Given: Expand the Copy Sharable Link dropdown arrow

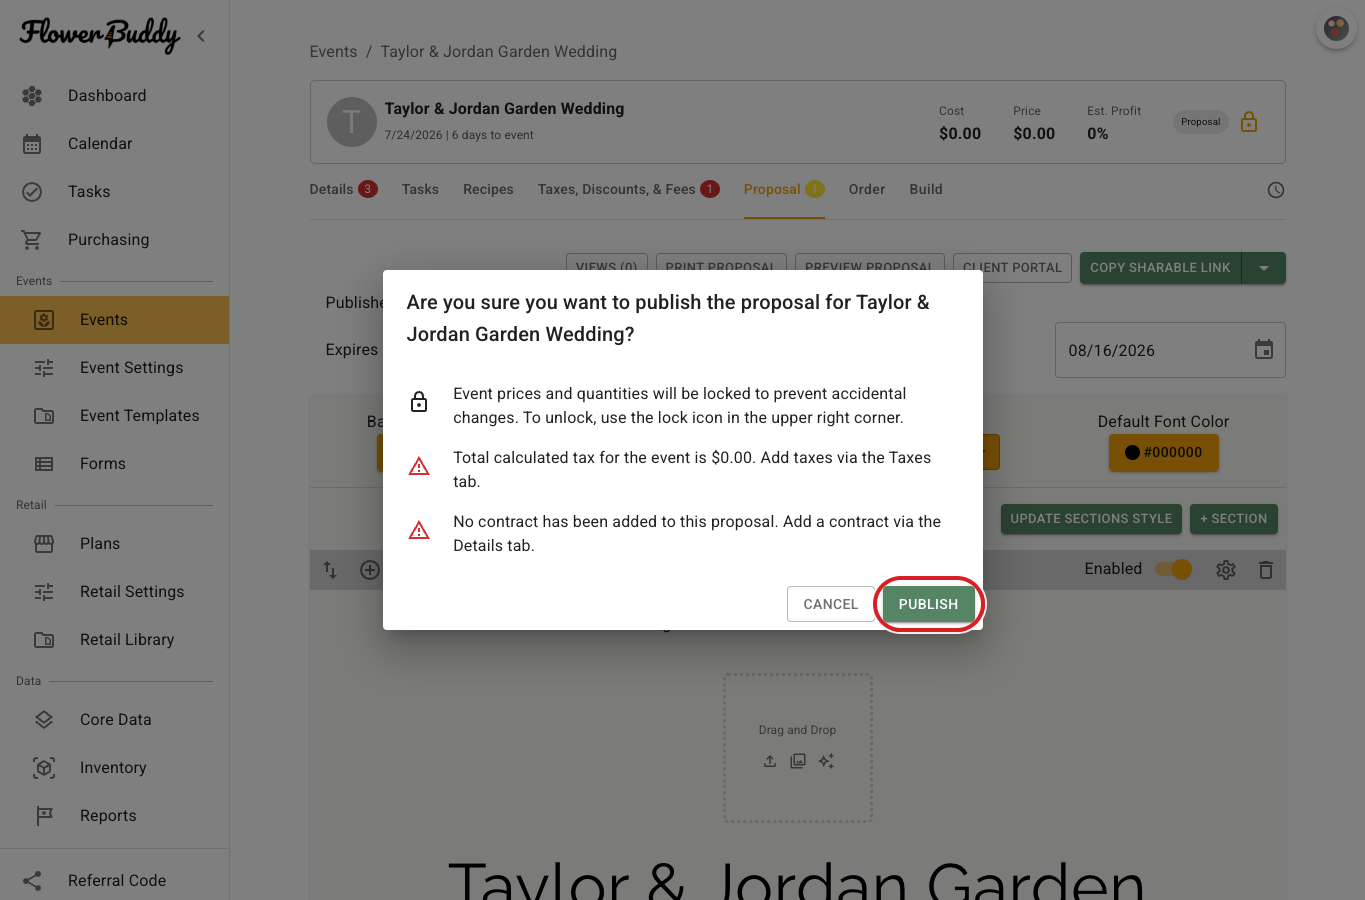Looking at the screenshot, I should coord(1264,268).
